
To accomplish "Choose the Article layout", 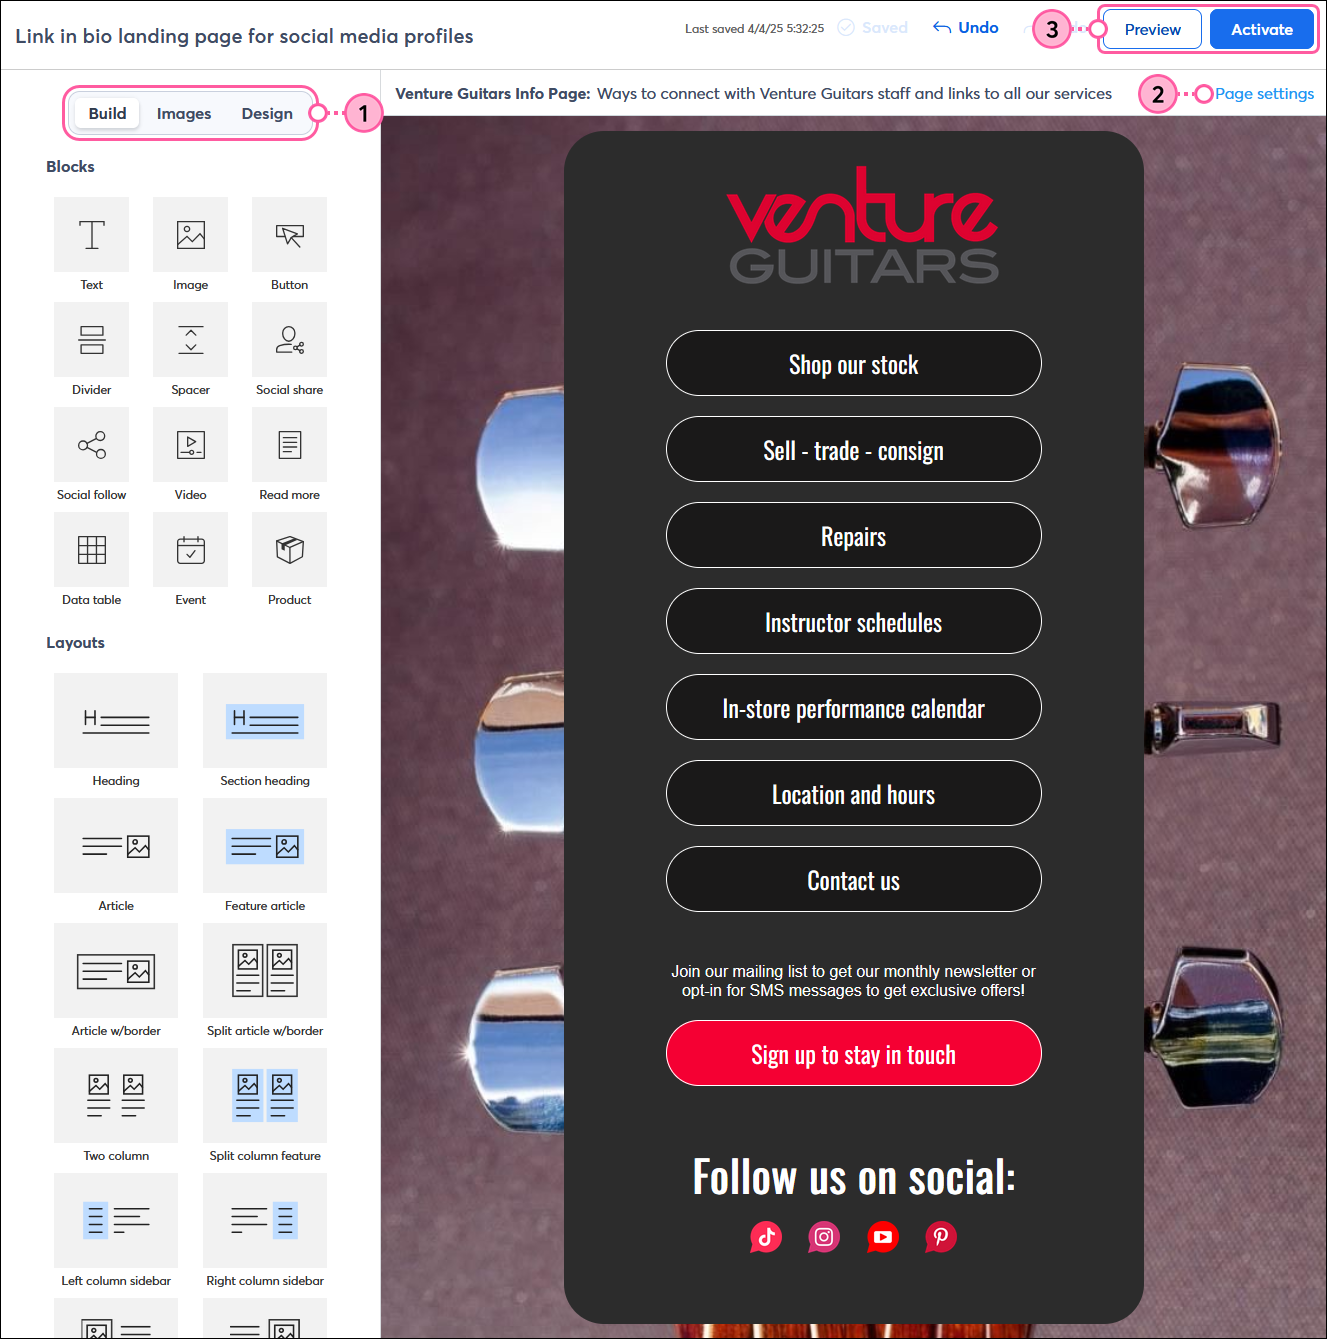I will (116, 845).
